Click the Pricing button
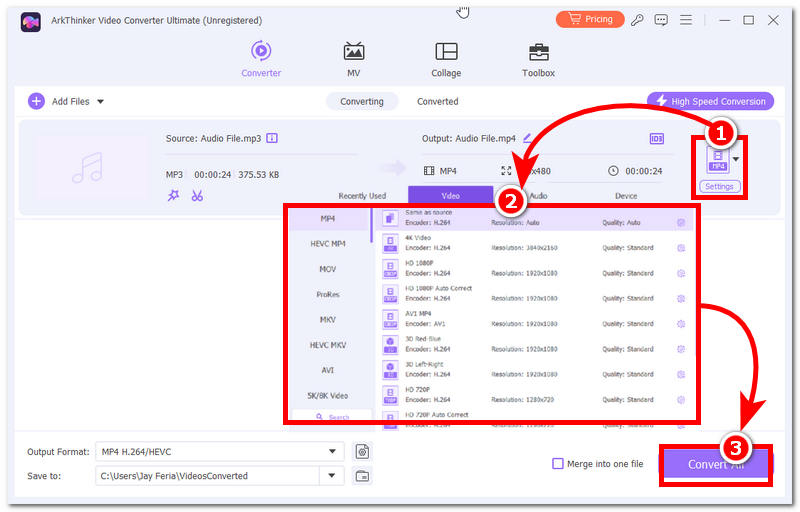The width and height of the screenshot is (800, 512). [x=590, y=19]
